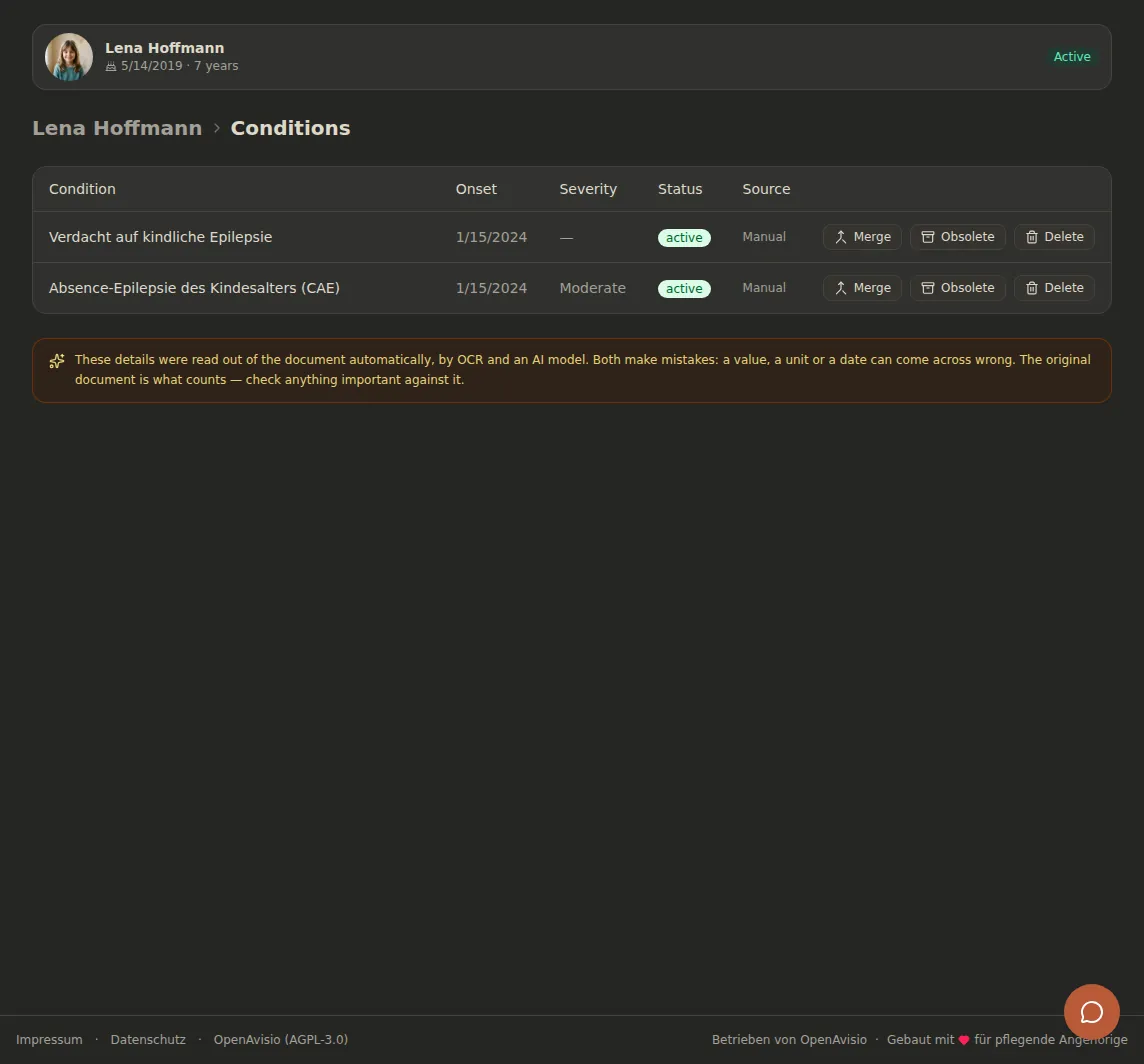This screenshot has width=1144, height=1064.
Task: Open the Impressum footer link
Action: [x=49, y=1039]
